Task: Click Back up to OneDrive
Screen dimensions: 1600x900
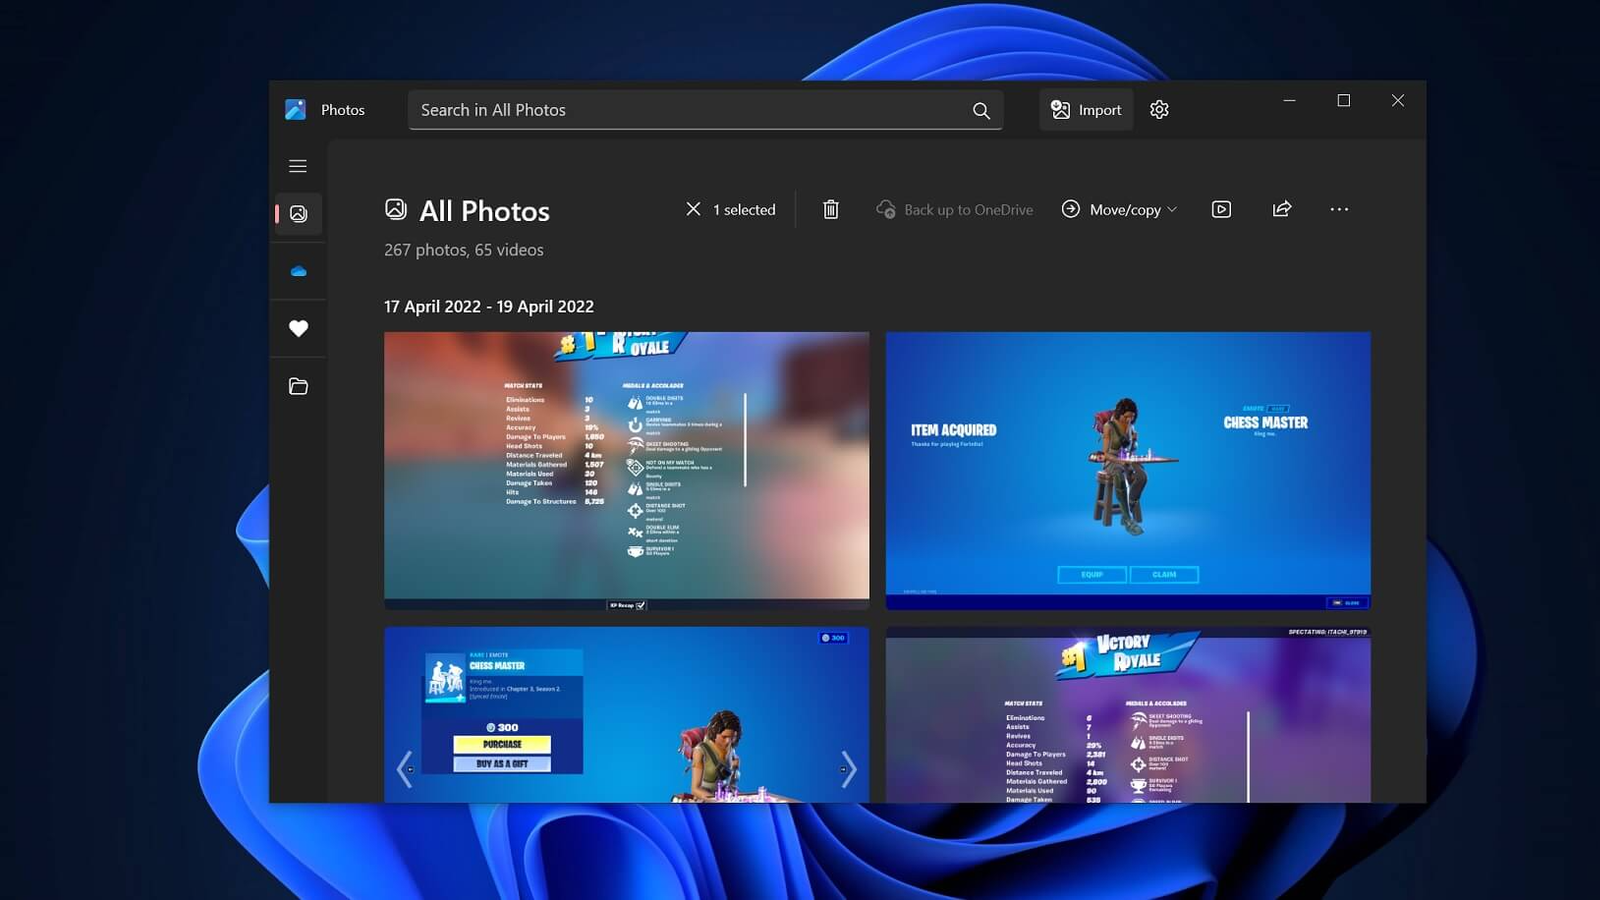Action: (x=955, y=209)
